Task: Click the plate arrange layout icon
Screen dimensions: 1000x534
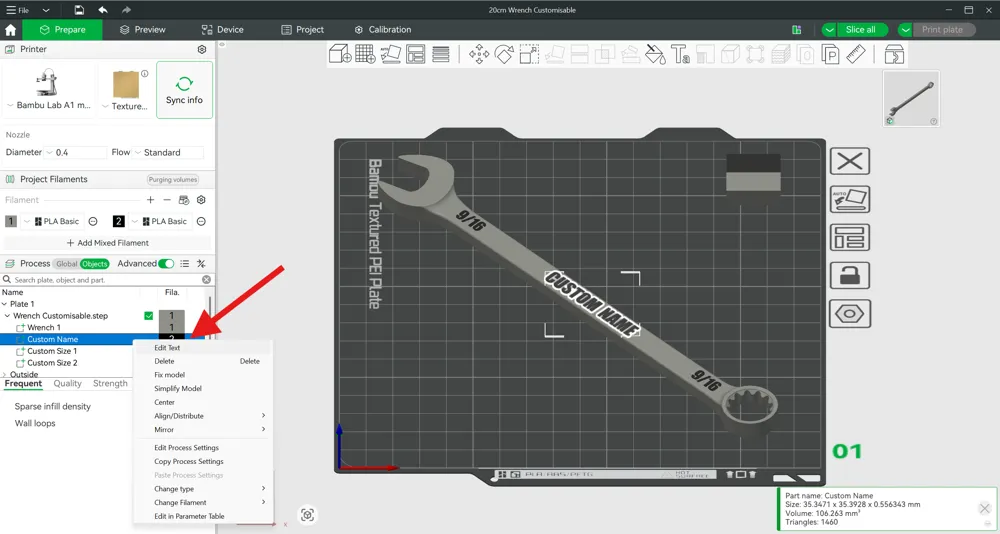Action: point(850,237)
